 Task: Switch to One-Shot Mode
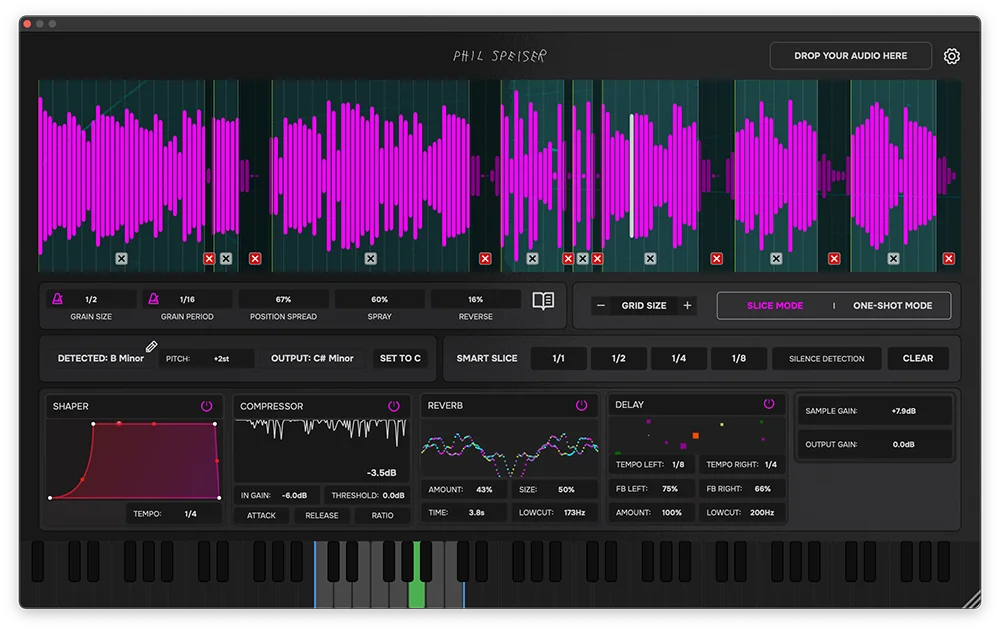coord(892,306)
